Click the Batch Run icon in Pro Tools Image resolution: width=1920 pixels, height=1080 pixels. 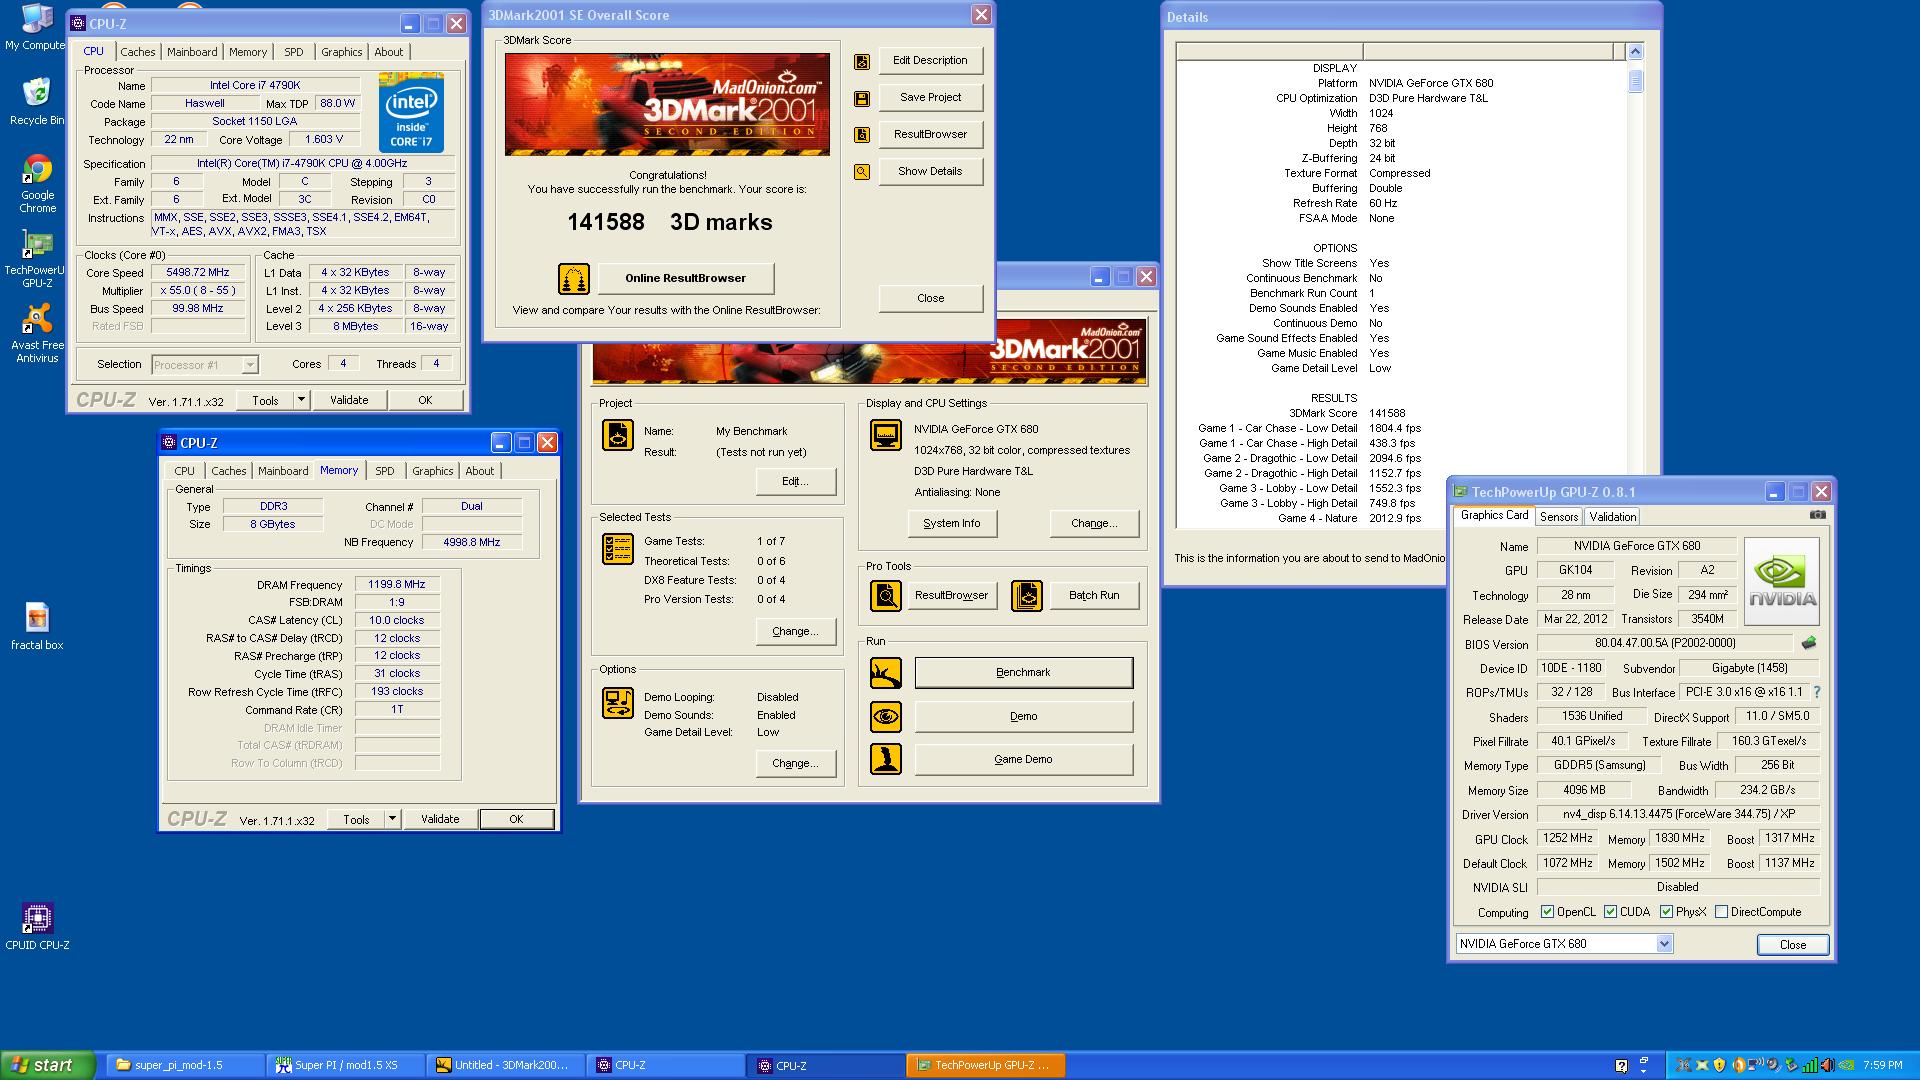(x=1027, y=596)
